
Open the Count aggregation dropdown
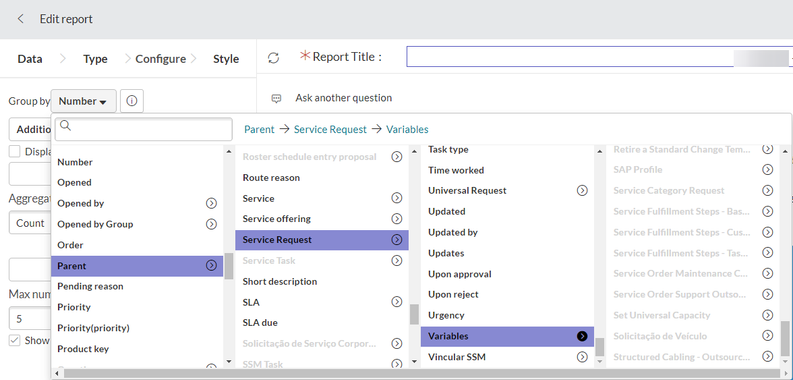coord(30,223)
